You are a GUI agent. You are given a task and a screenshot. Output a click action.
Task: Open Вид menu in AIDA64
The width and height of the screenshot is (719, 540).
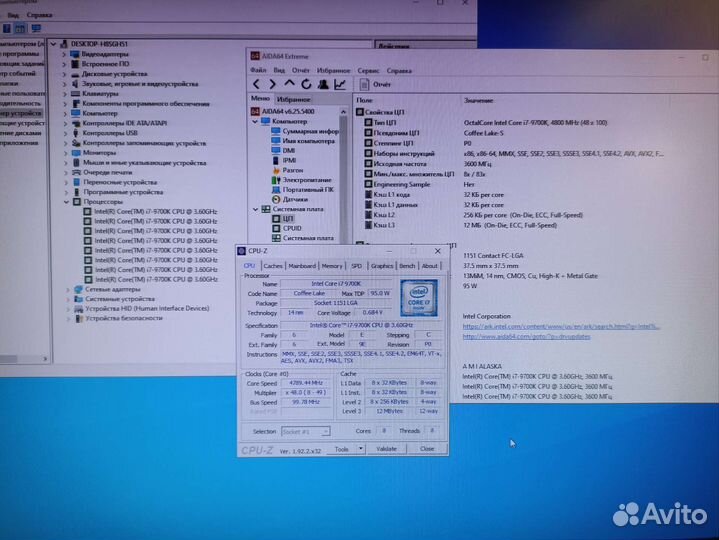[x=279, y=70]
